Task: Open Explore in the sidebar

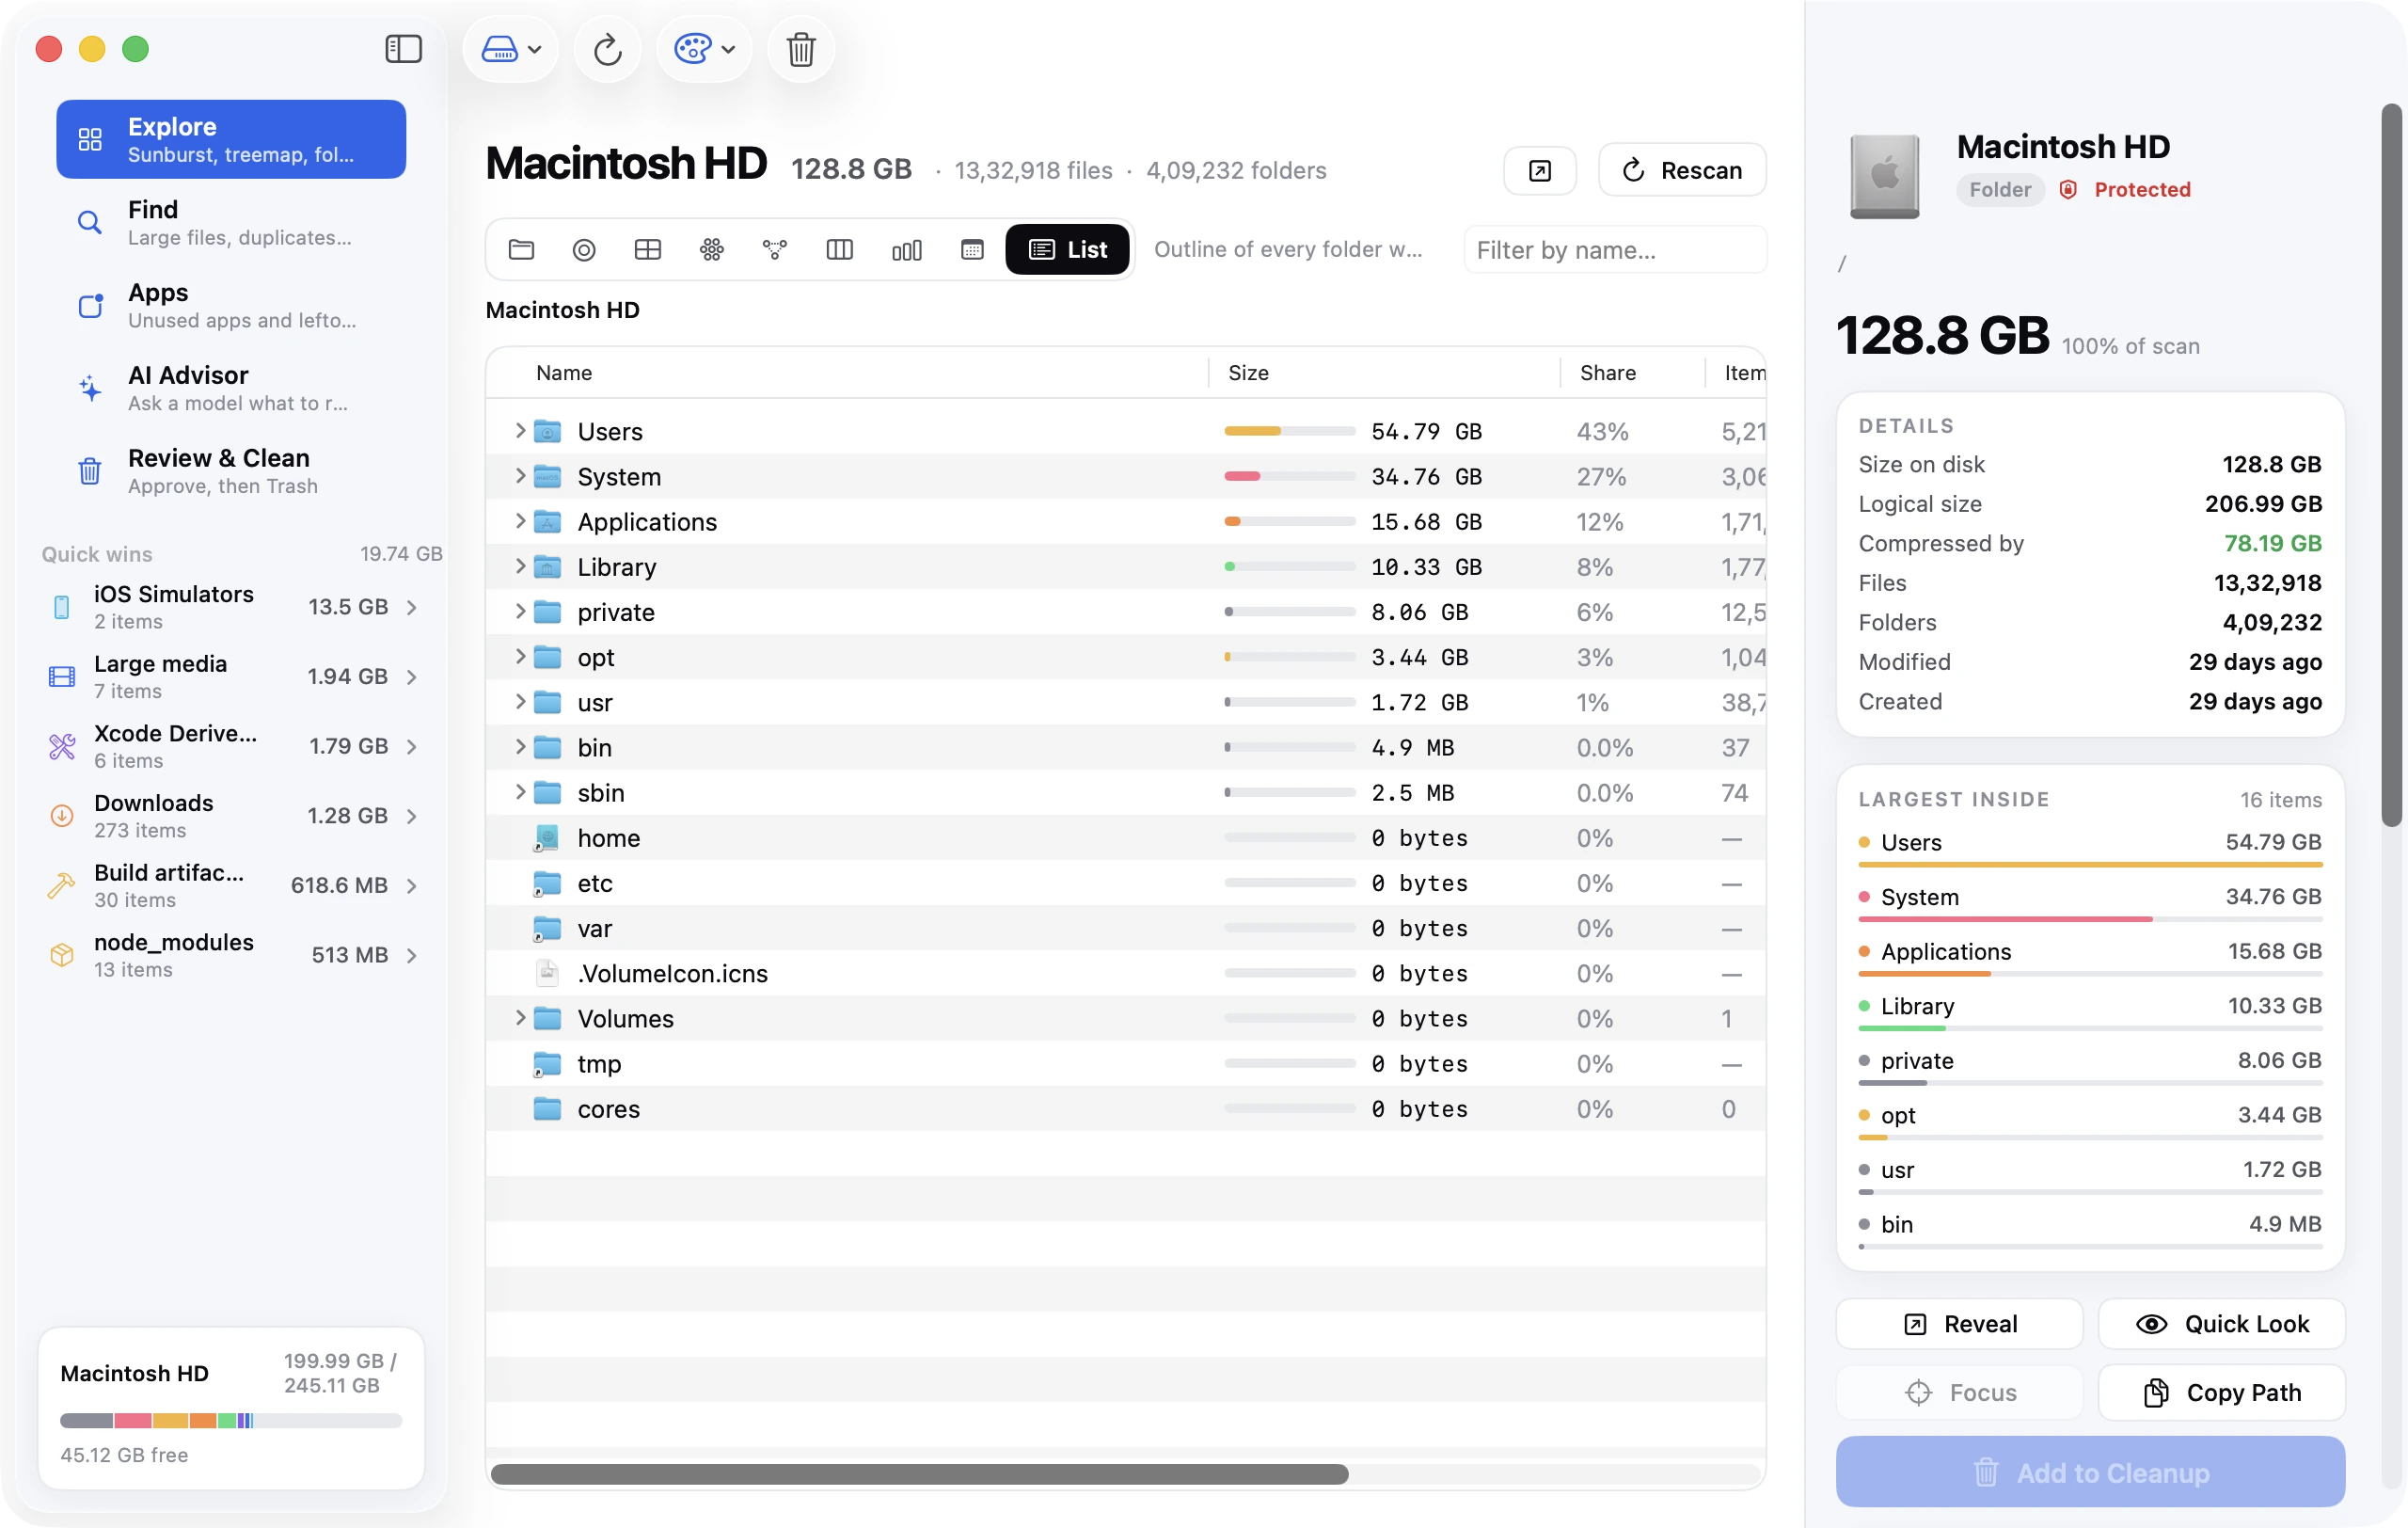Action: [x=231, y=139]
